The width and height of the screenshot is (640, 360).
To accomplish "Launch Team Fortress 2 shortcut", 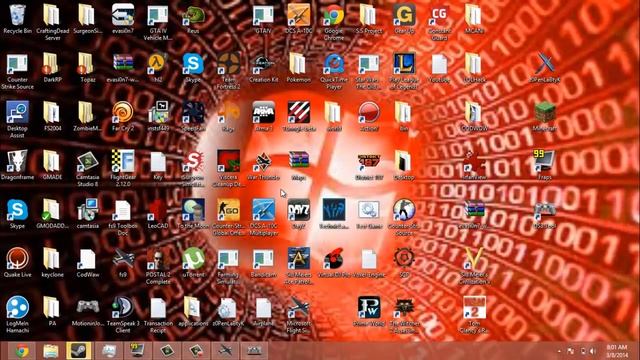I will coord(229,71).
